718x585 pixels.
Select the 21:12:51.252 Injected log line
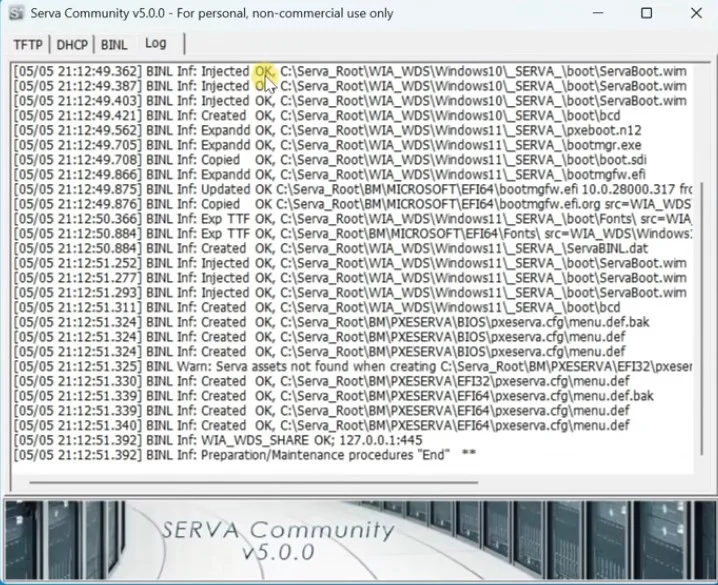[350, 263]
